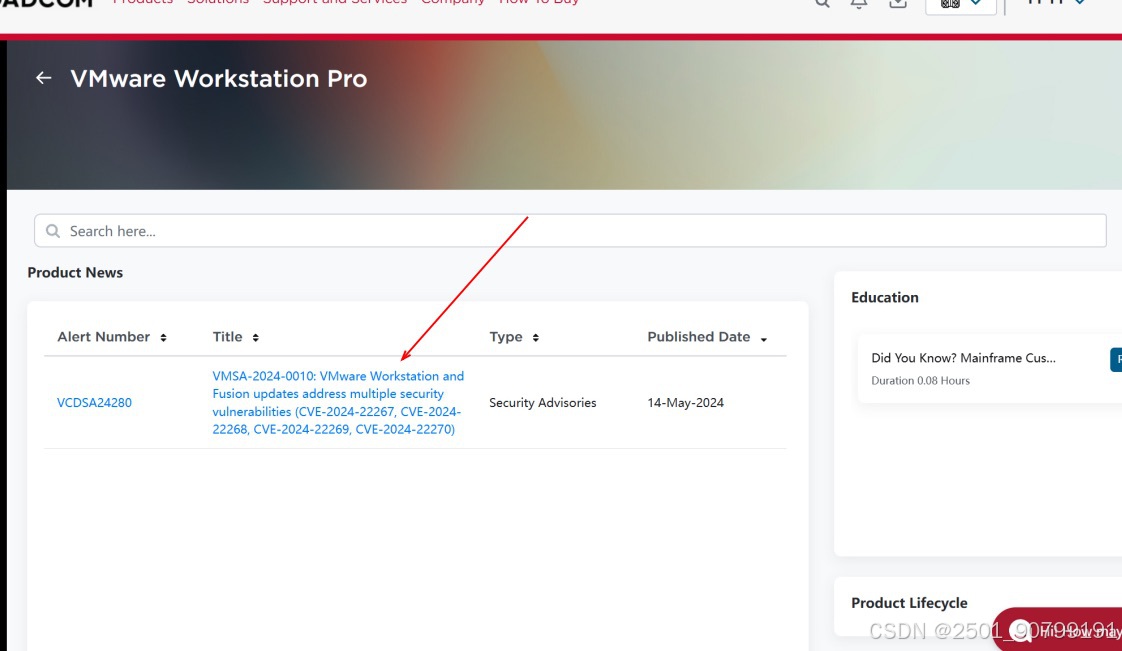Focus the 'Search here...' input field

point(570,231)
